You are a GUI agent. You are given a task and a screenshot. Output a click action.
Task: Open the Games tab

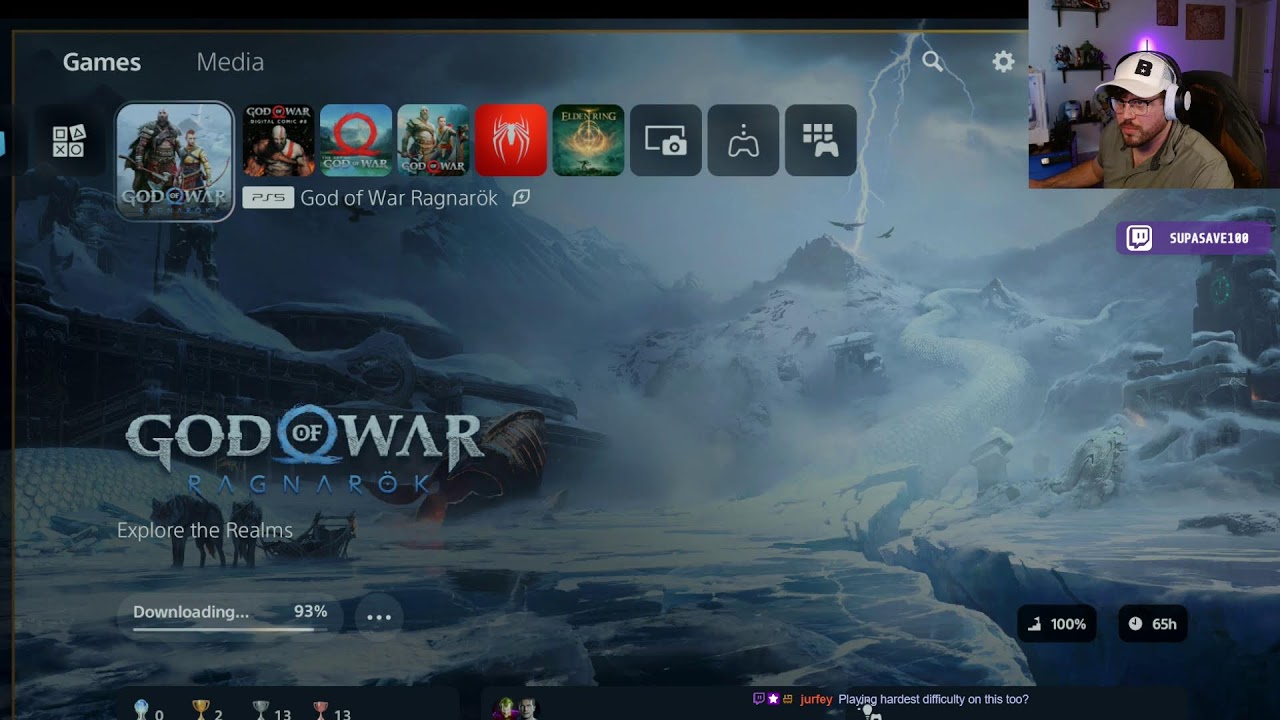click(x=101, y=62)
